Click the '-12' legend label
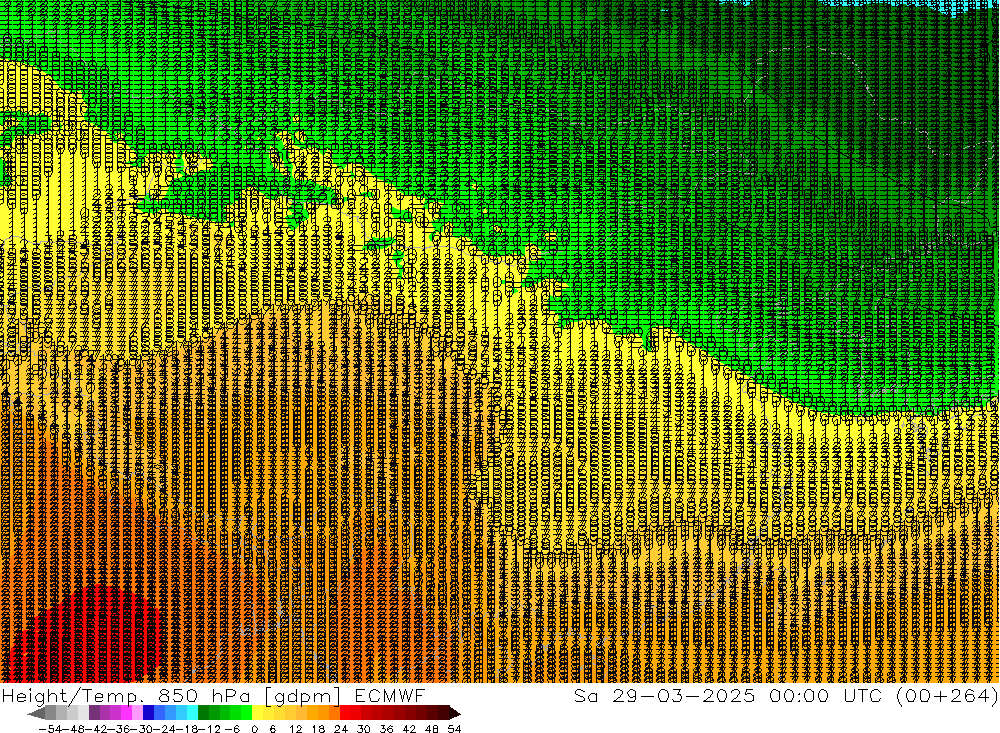 pos(211,729)
